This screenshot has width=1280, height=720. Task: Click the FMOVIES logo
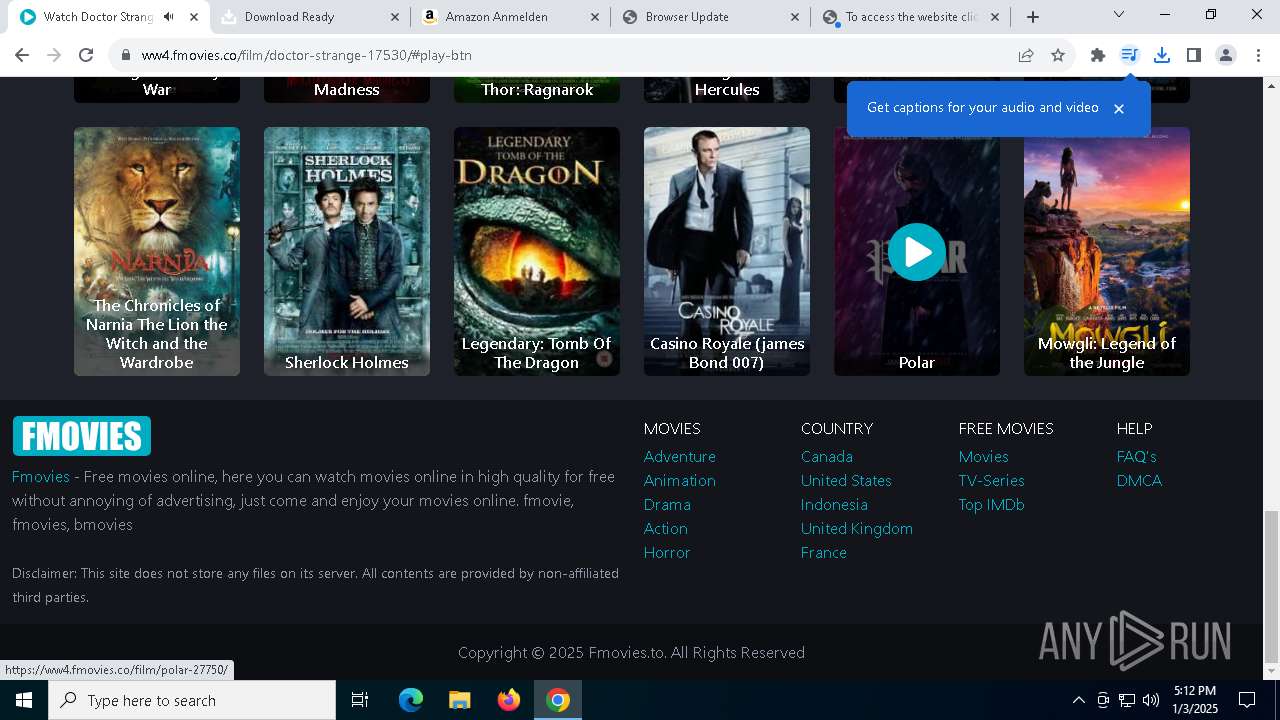(81, 436)
